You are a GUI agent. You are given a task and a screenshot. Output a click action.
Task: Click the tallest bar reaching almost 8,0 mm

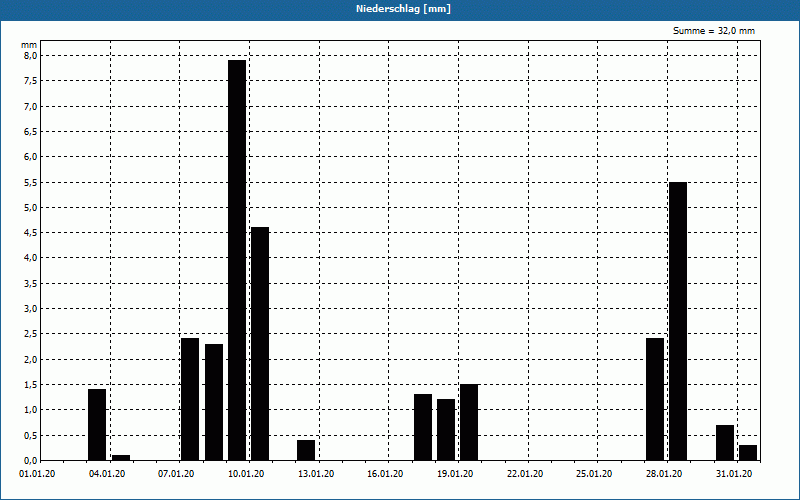point(237,260)
